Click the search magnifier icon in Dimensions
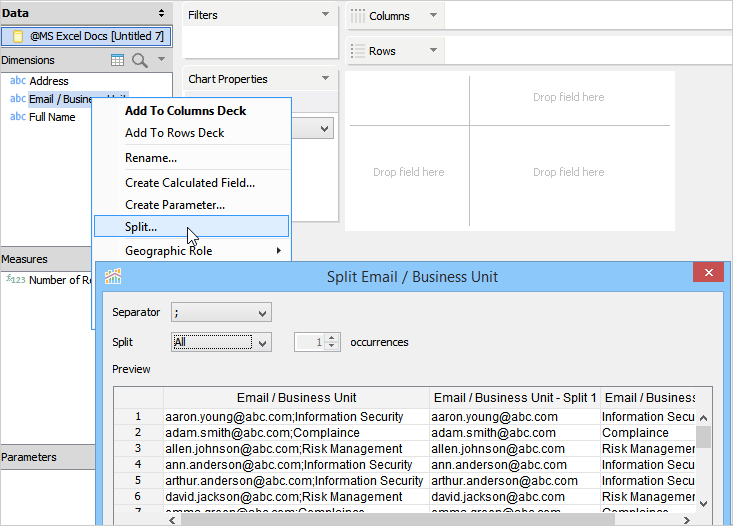 (139, 60)
